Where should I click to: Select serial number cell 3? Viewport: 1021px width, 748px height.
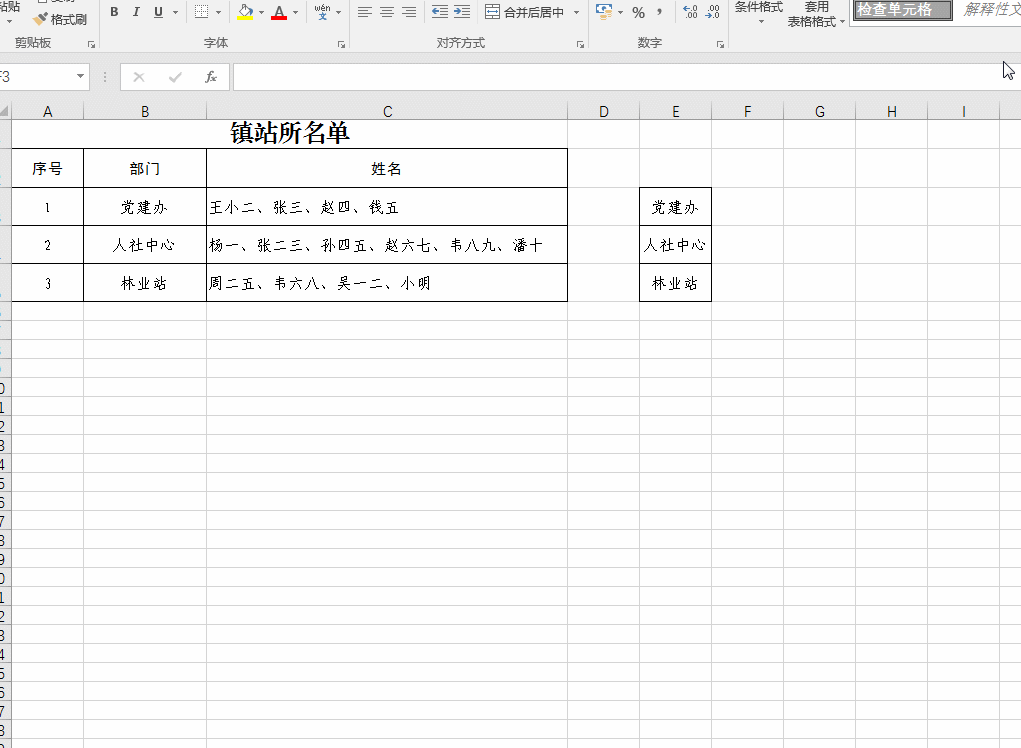pos(48,283)
